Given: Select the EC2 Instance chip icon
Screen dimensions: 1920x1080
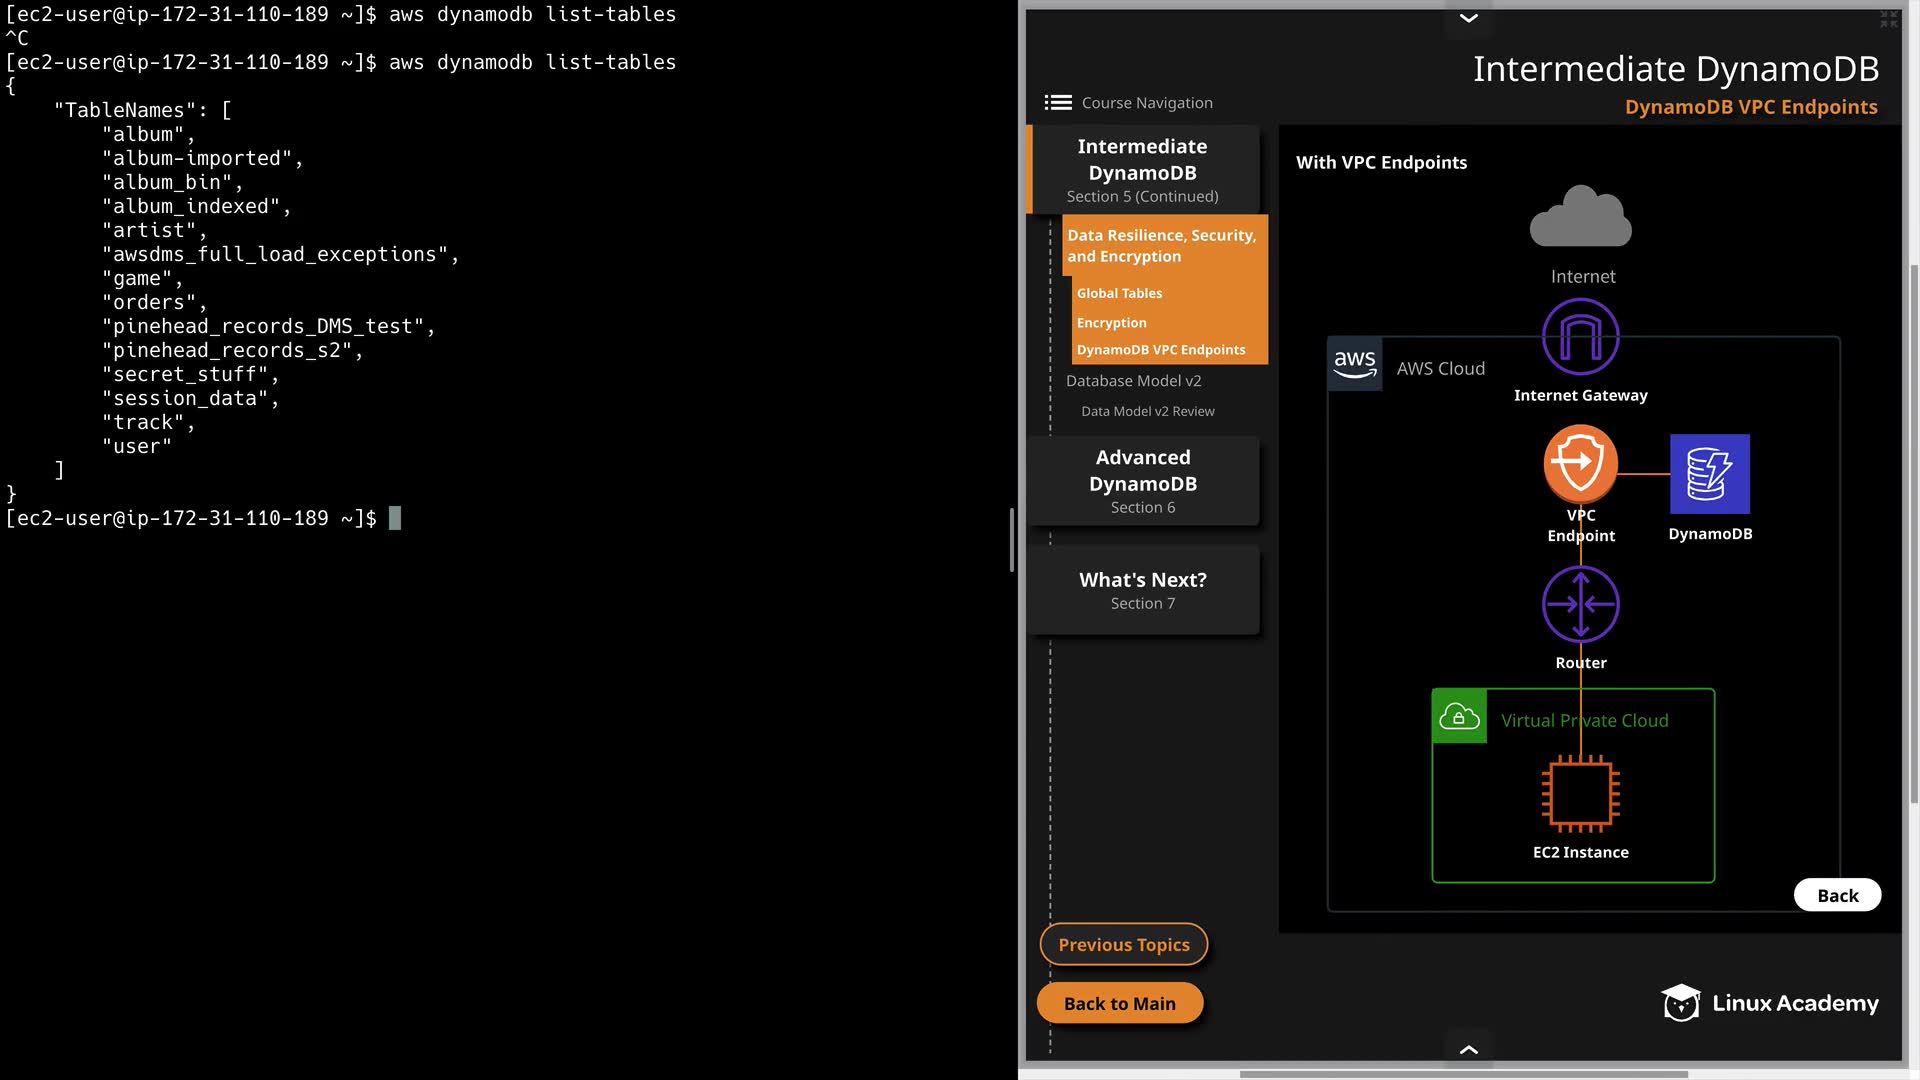Looking at the screenshot, I should 1580,794.
